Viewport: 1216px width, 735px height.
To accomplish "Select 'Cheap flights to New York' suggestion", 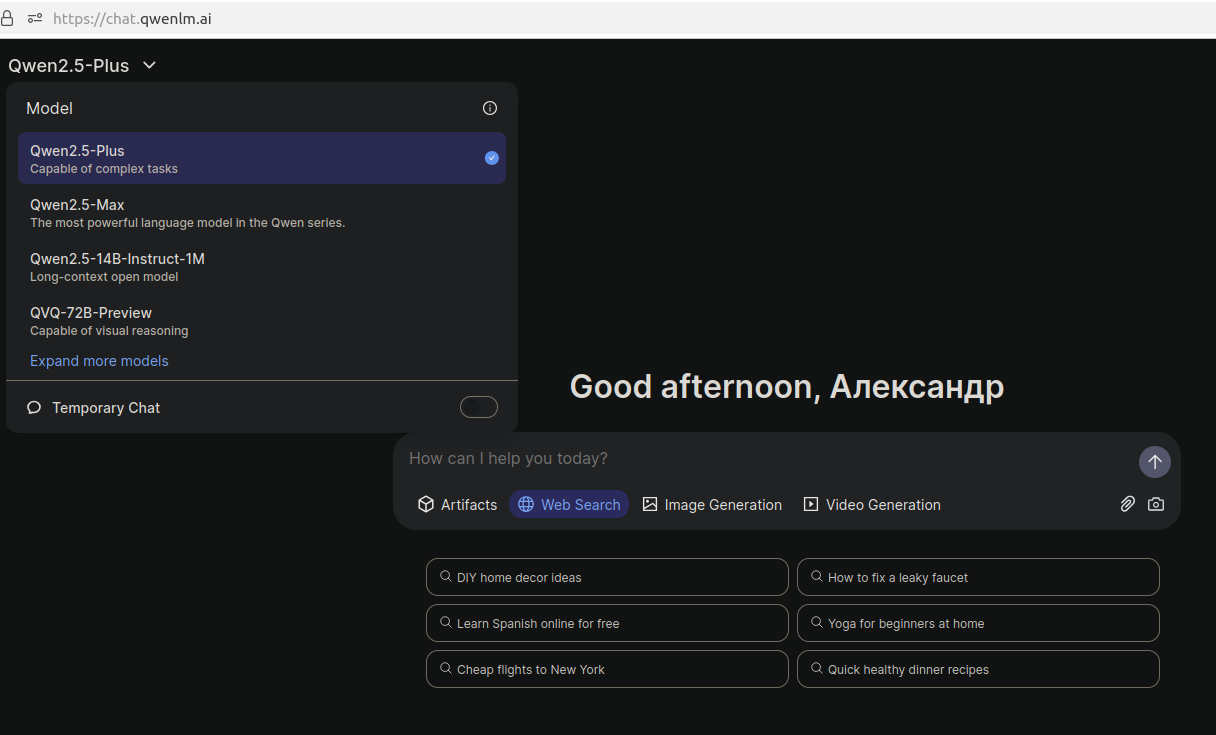I will tap(607, 669).
